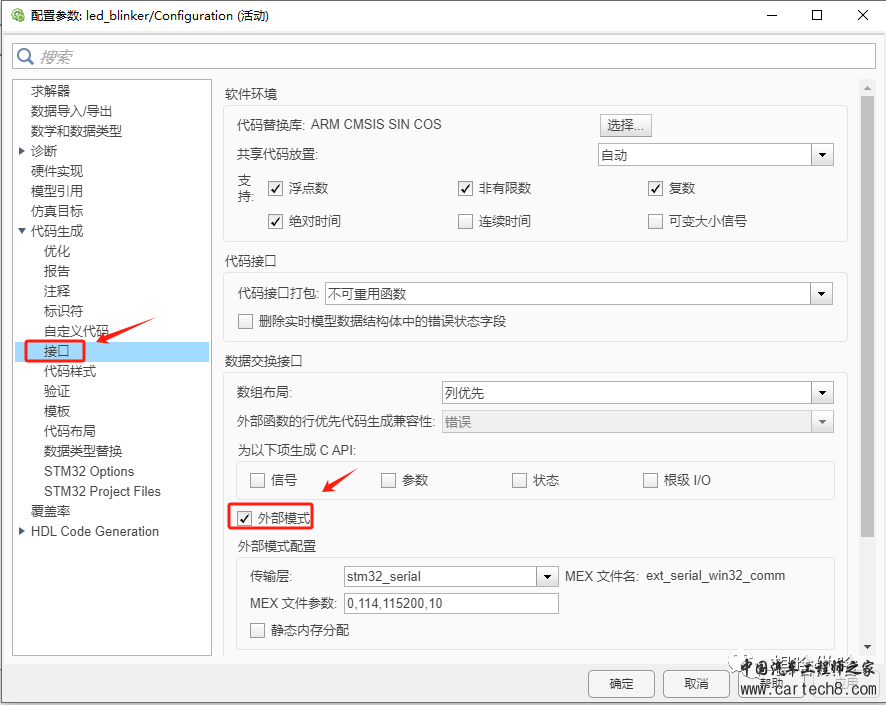
Task: Toggle the 绝对时间 checkbox
Action: coord(275,221)
